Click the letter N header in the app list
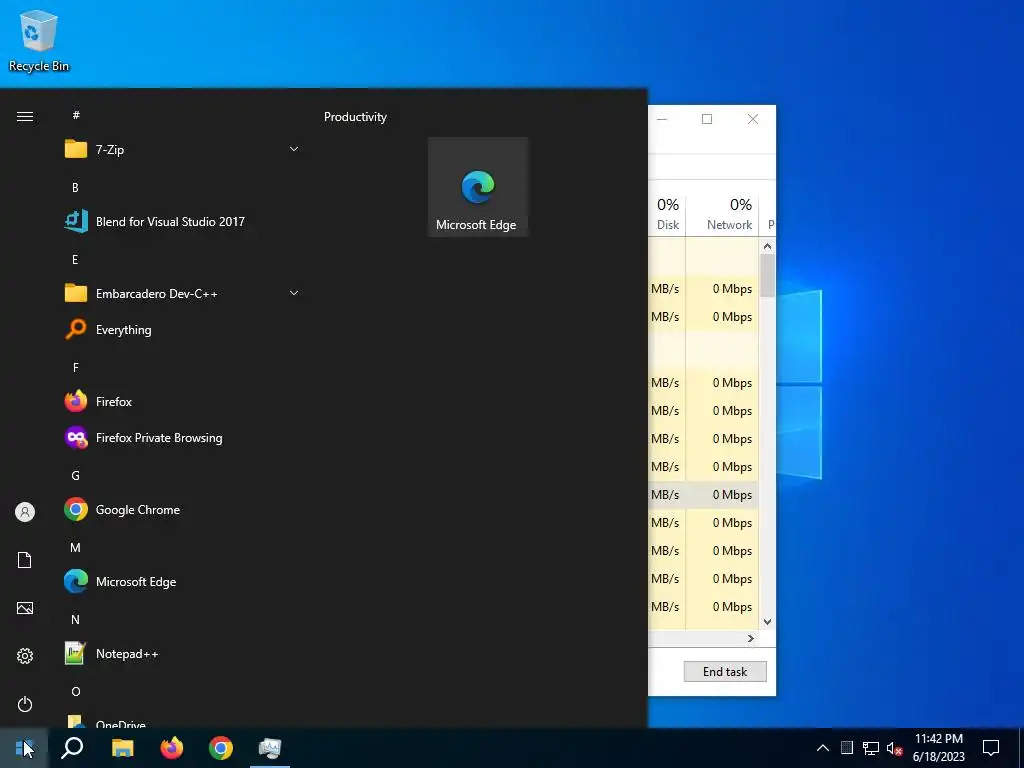 [x=75, y=620]
